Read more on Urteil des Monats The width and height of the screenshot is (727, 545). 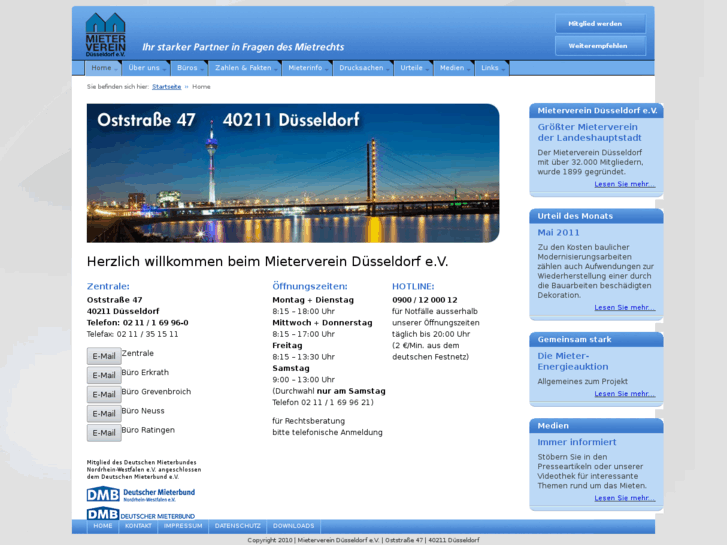625,308
